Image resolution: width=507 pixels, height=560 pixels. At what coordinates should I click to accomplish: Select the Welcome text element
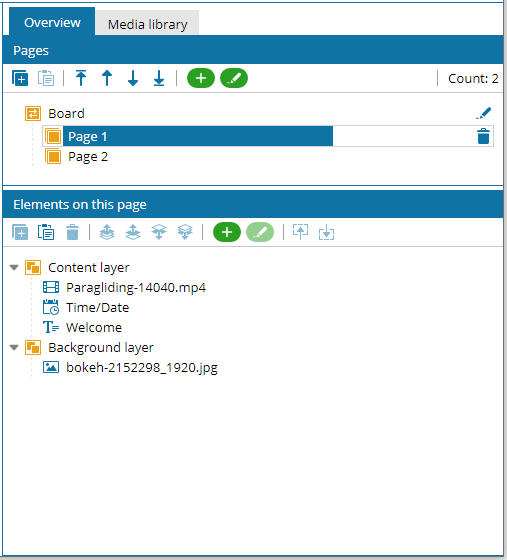(94, 328)
